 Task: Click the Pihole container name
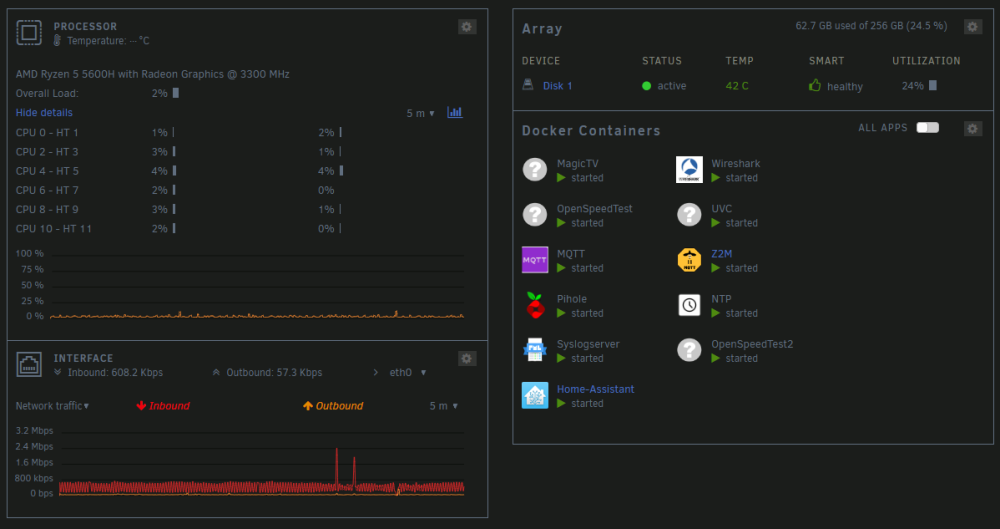point(571,299)
